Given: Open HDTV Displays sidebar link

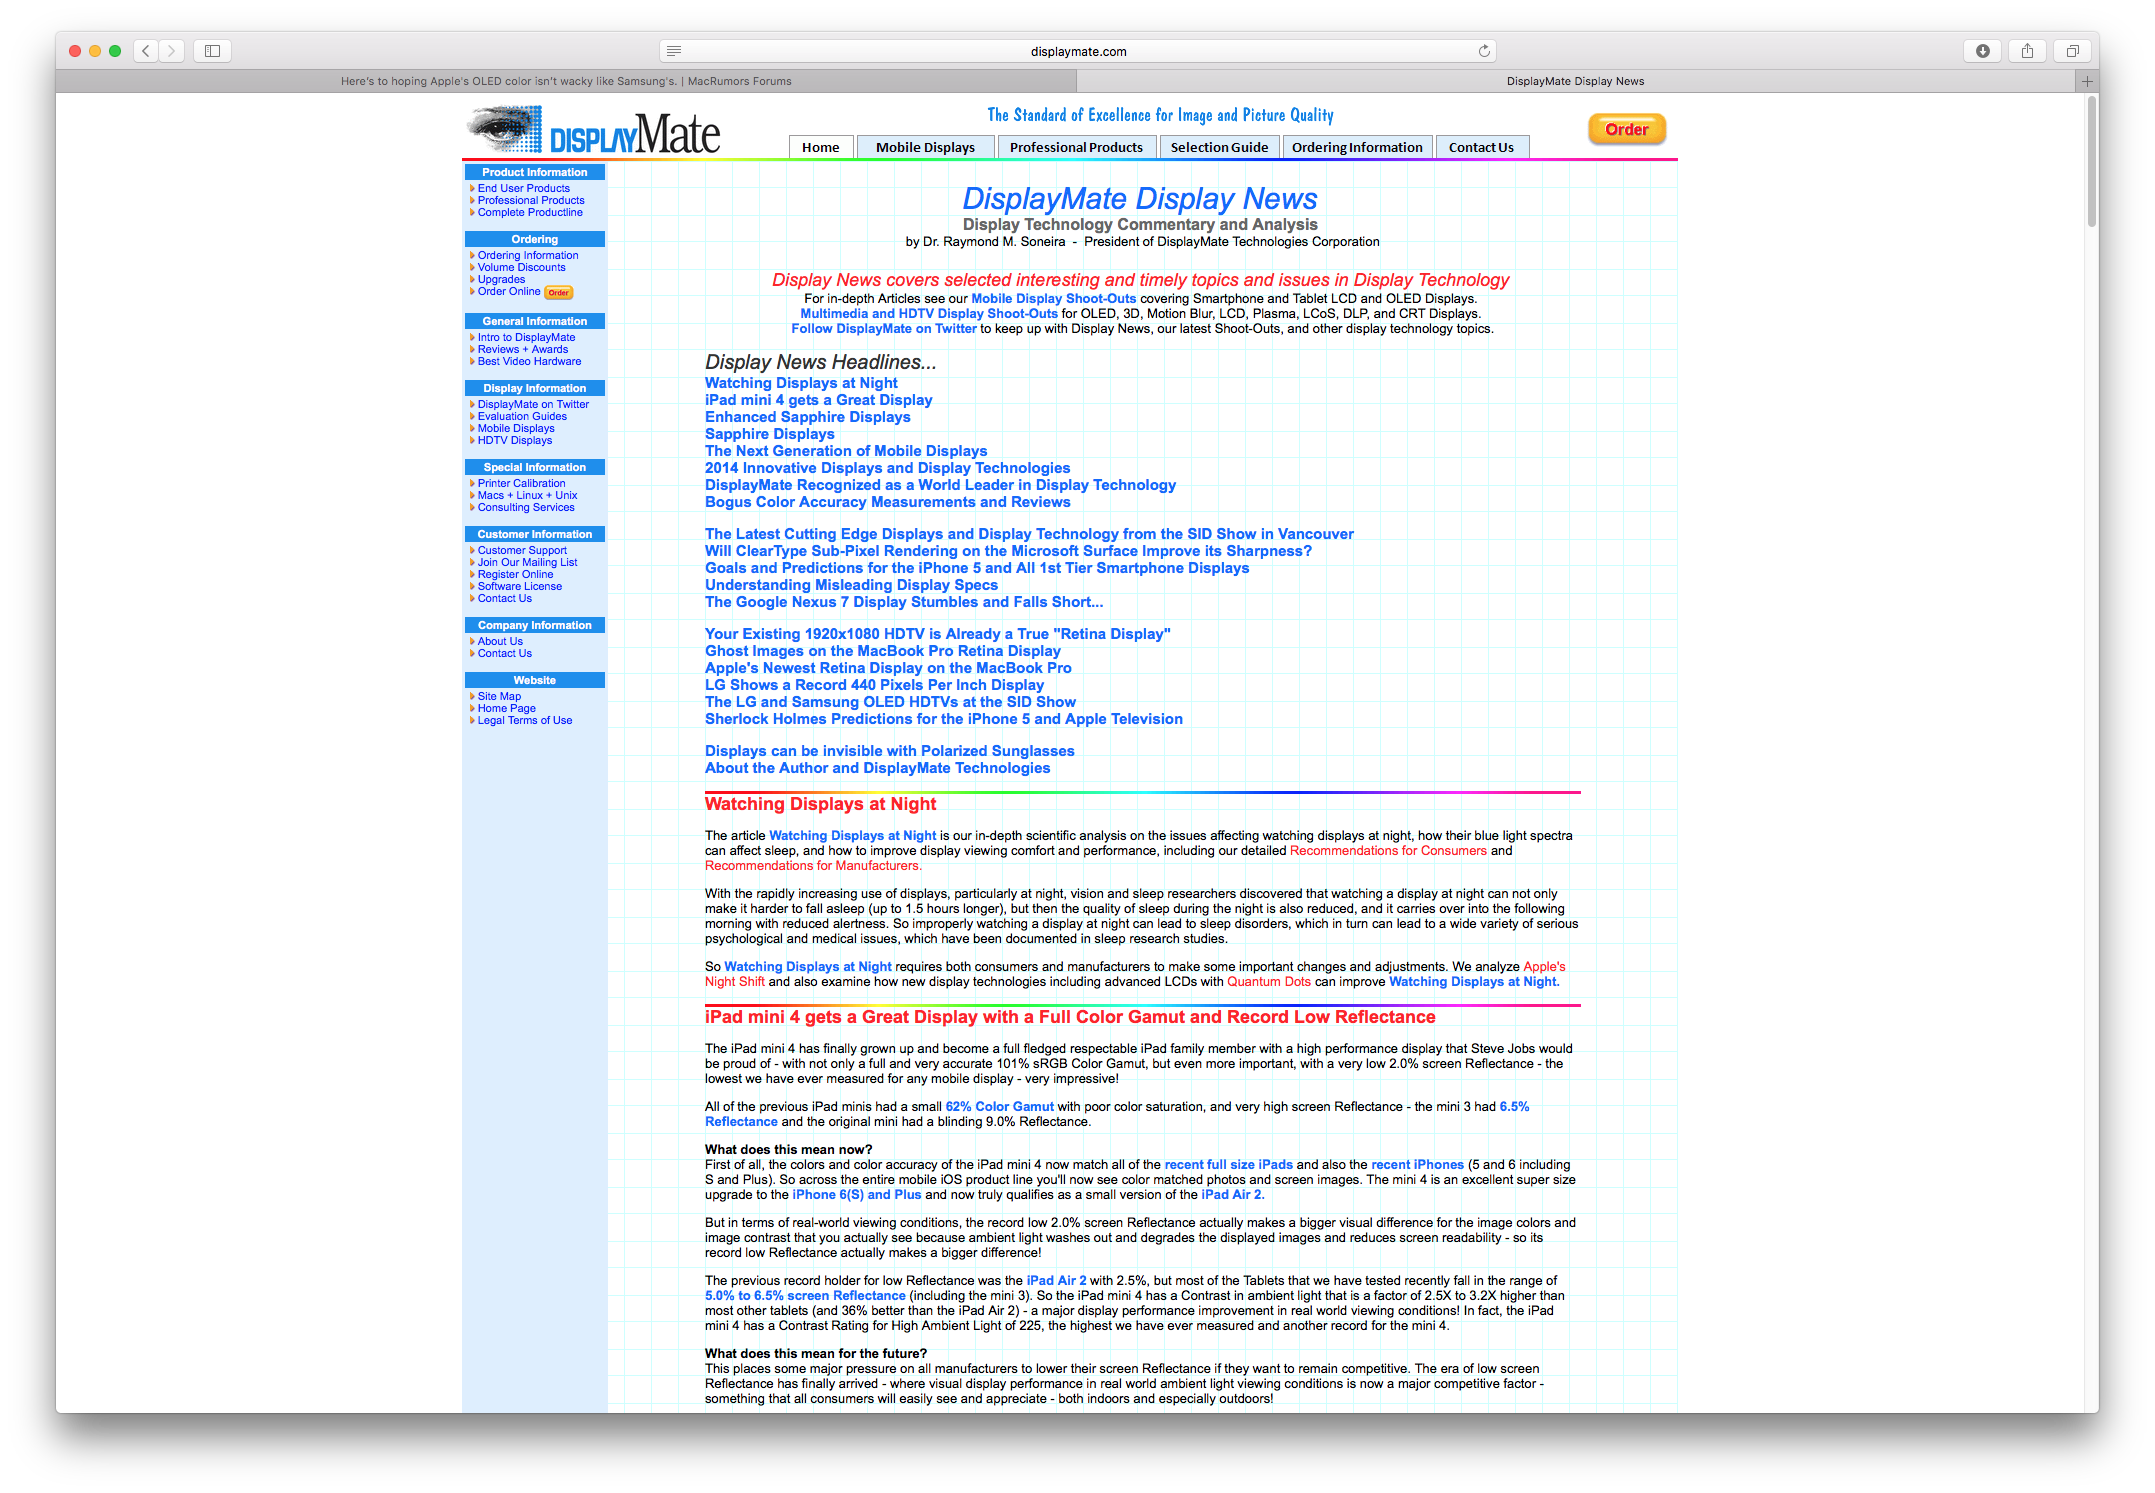Looking at the screenshot, I should coord(514,440).
